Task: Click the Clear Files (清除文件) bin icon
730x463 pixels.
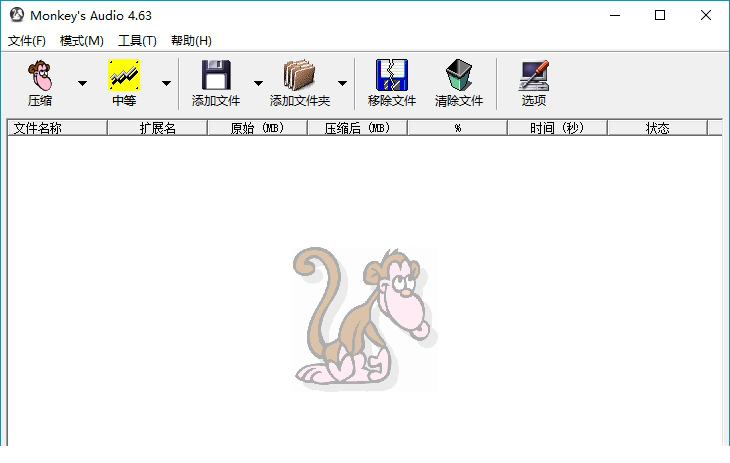Action: tap(459, 76)
